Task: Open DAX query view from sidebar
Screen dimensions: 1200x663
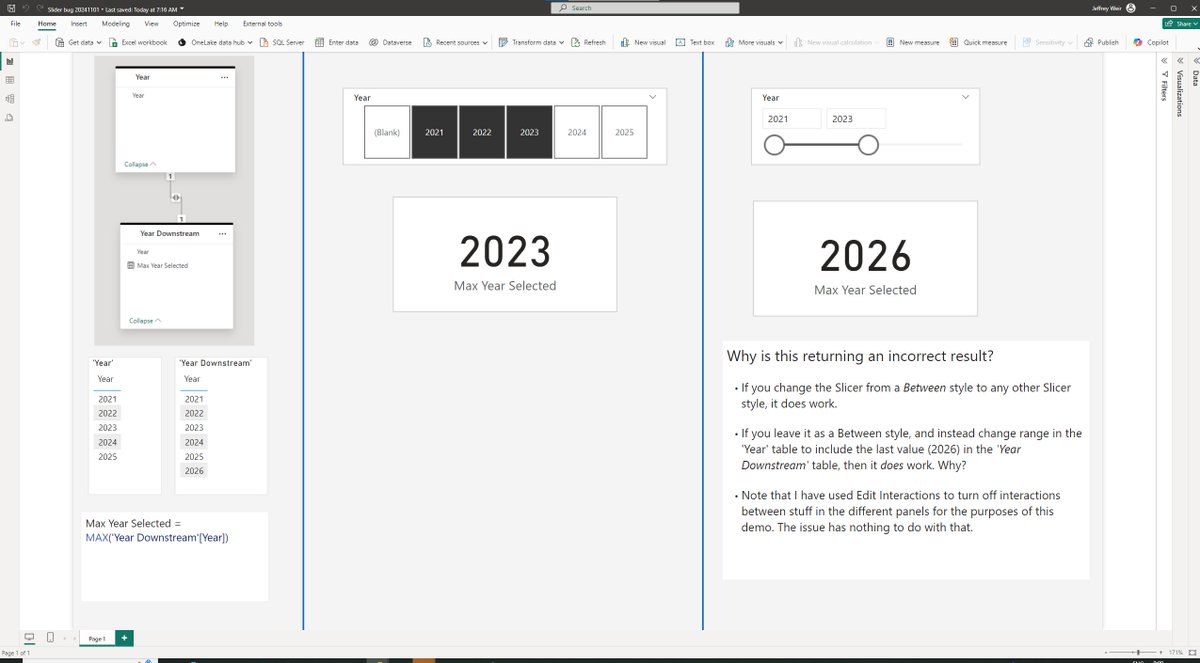Action: click(9, 117)
